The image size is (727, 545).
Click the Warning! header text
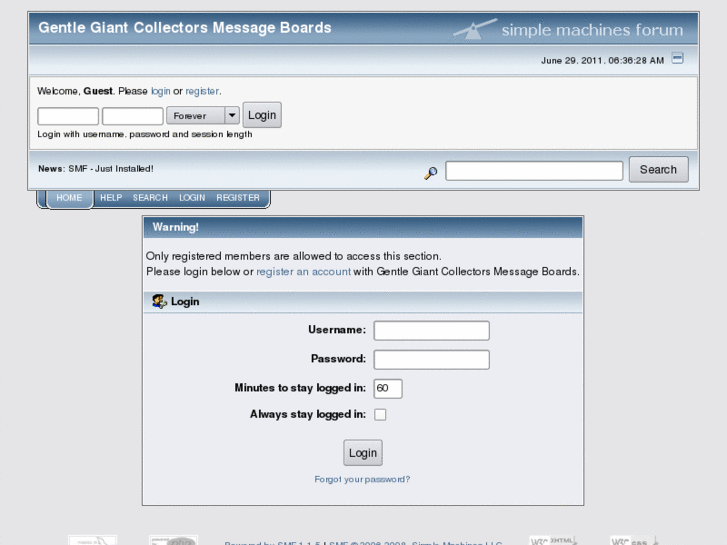[175, 227]
